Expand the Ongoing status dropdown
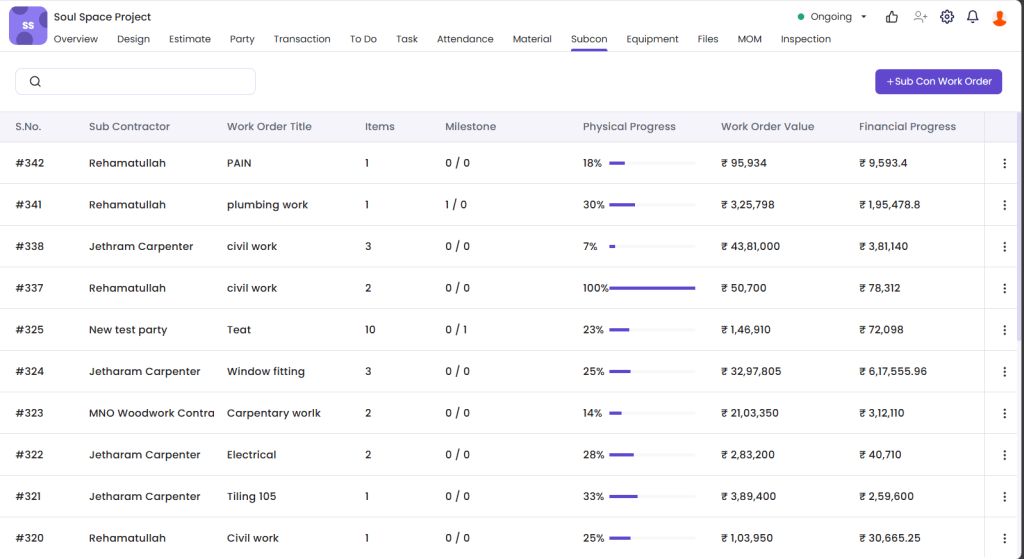The image size is (1024, 559). (864, 17)
